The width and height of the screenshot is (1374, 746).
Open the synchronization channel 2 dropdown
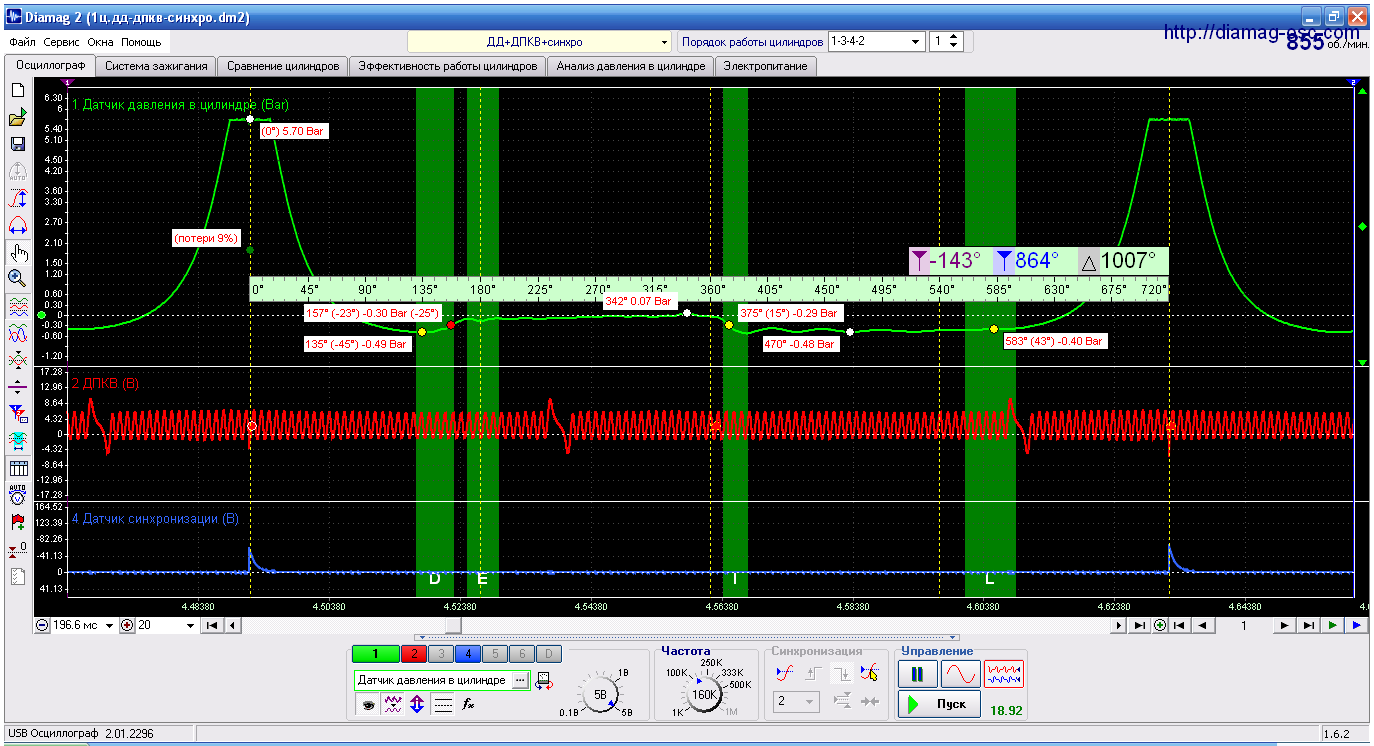coord(797,702)
